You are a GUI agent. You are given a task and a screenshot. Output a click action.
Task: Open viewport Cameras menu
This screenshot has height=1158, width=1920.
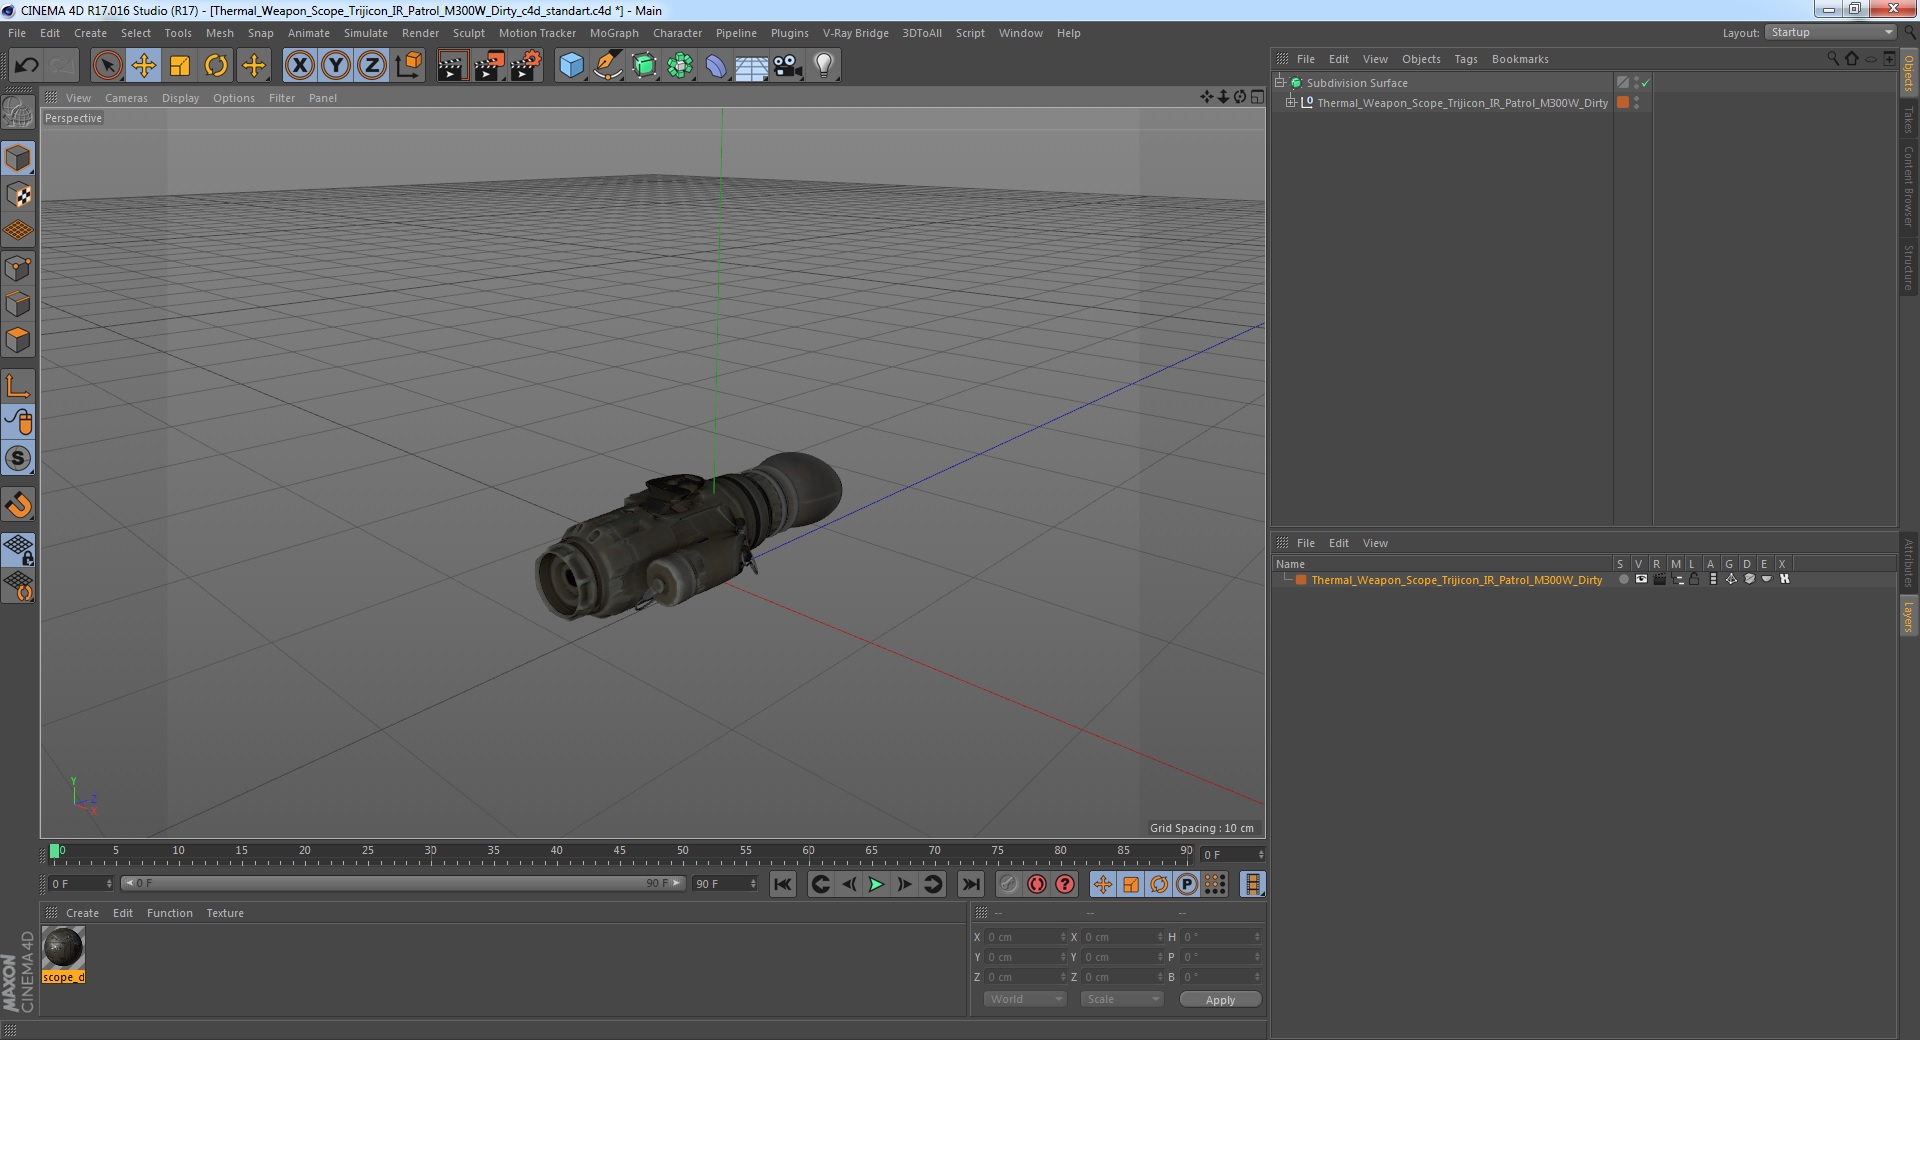(x=126, y=98)
